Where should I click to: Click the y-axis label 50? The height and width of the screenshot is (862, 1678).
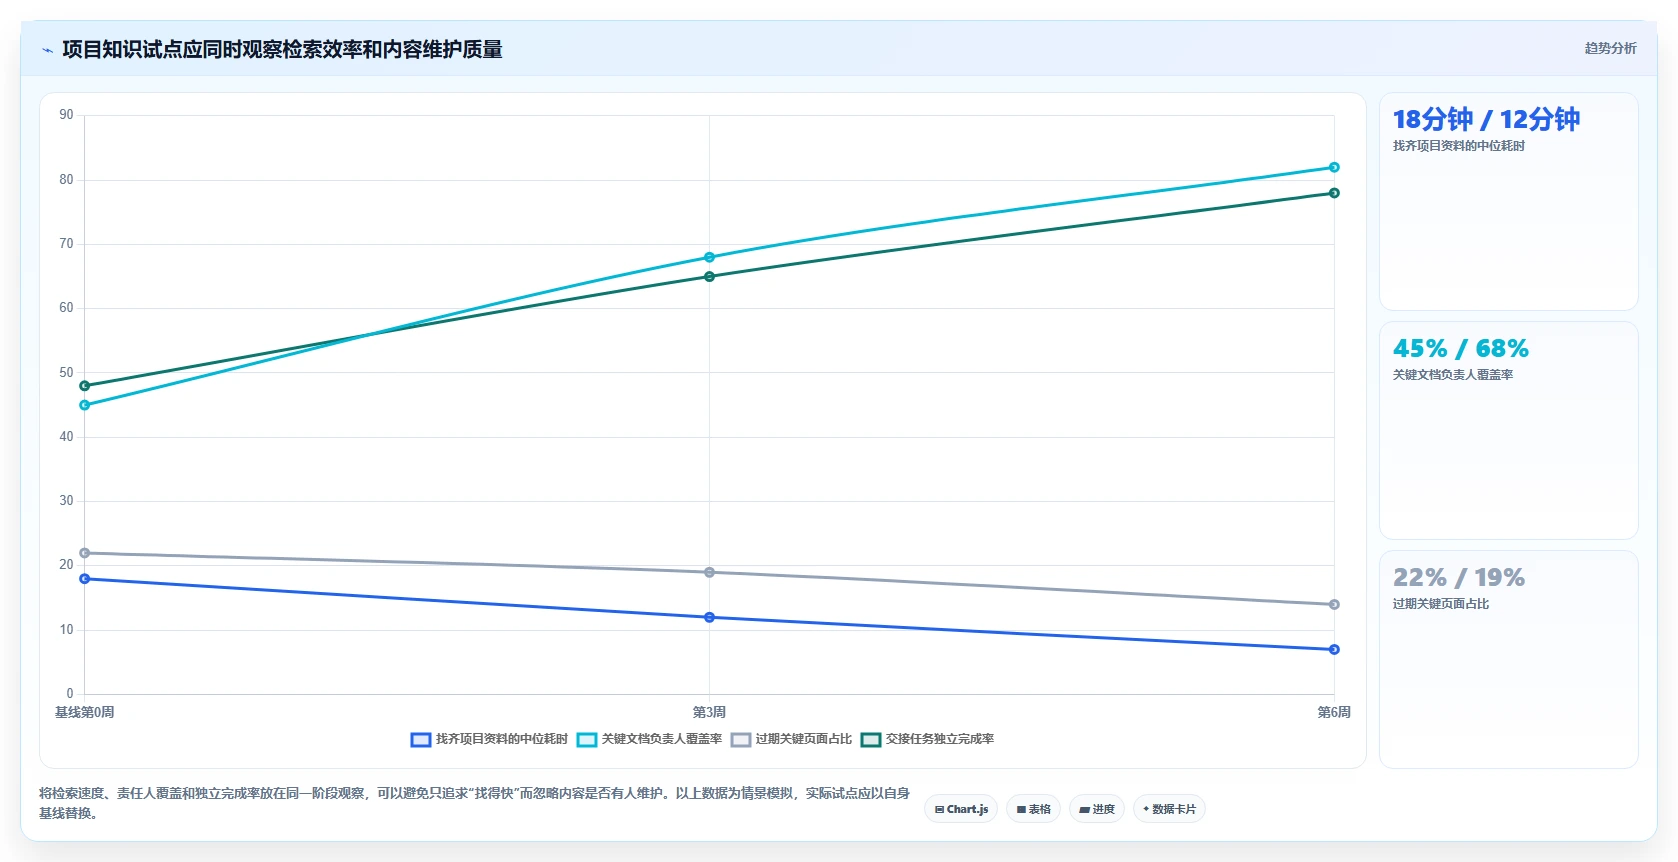66,373
